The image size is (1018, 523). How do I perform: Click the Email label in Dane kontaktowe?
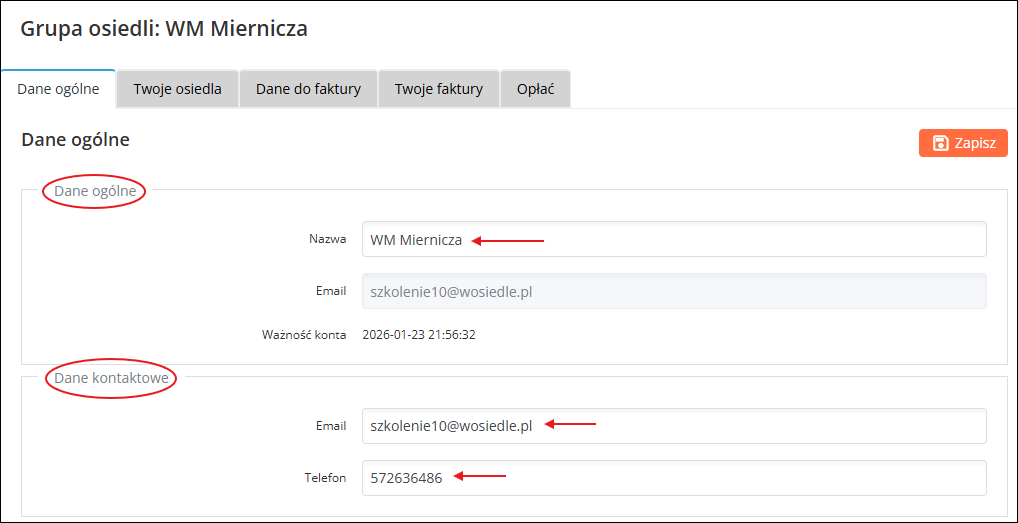point(330,425)
